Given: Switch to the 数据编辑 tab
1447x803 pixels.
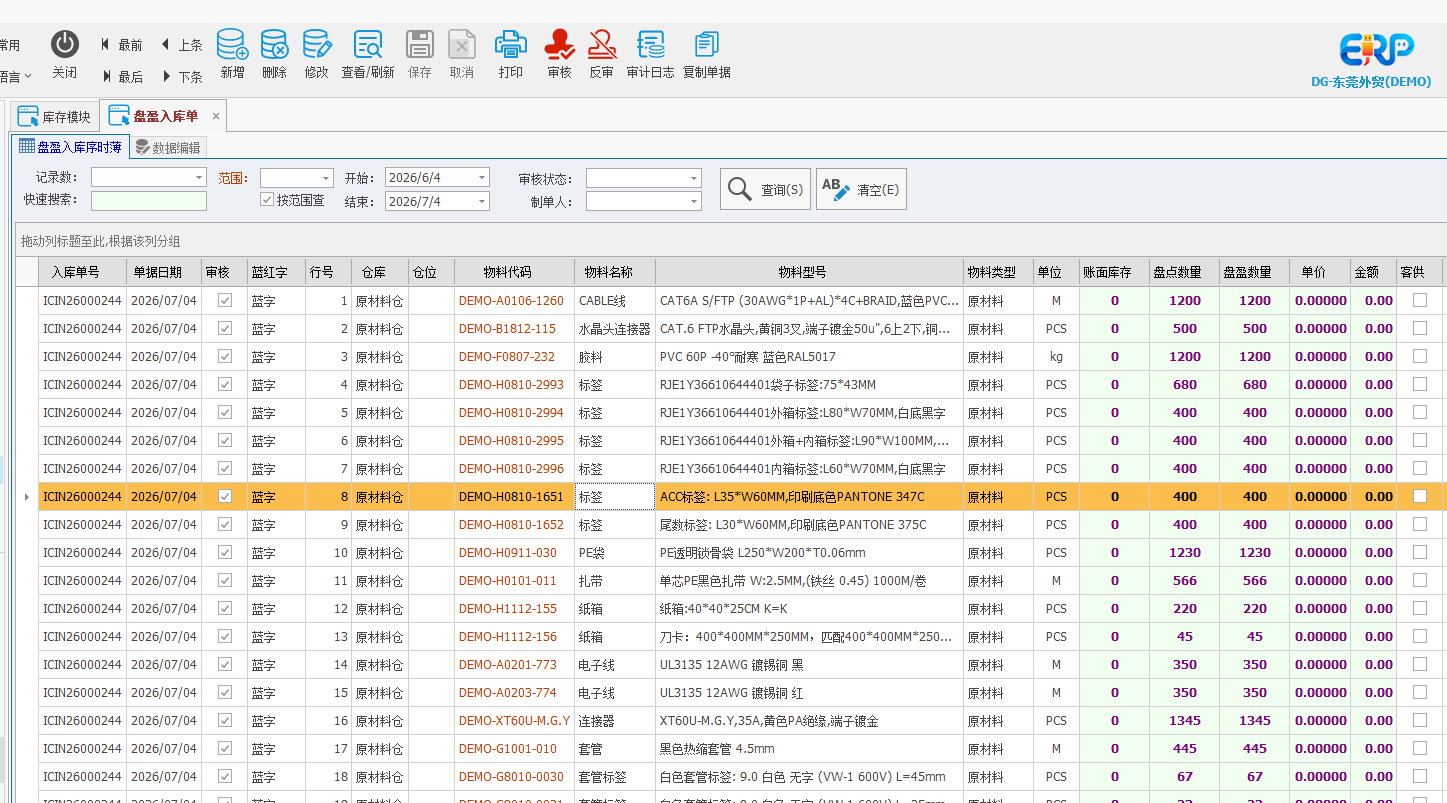Looking at the screenshot, I should [x=168, y=147].
